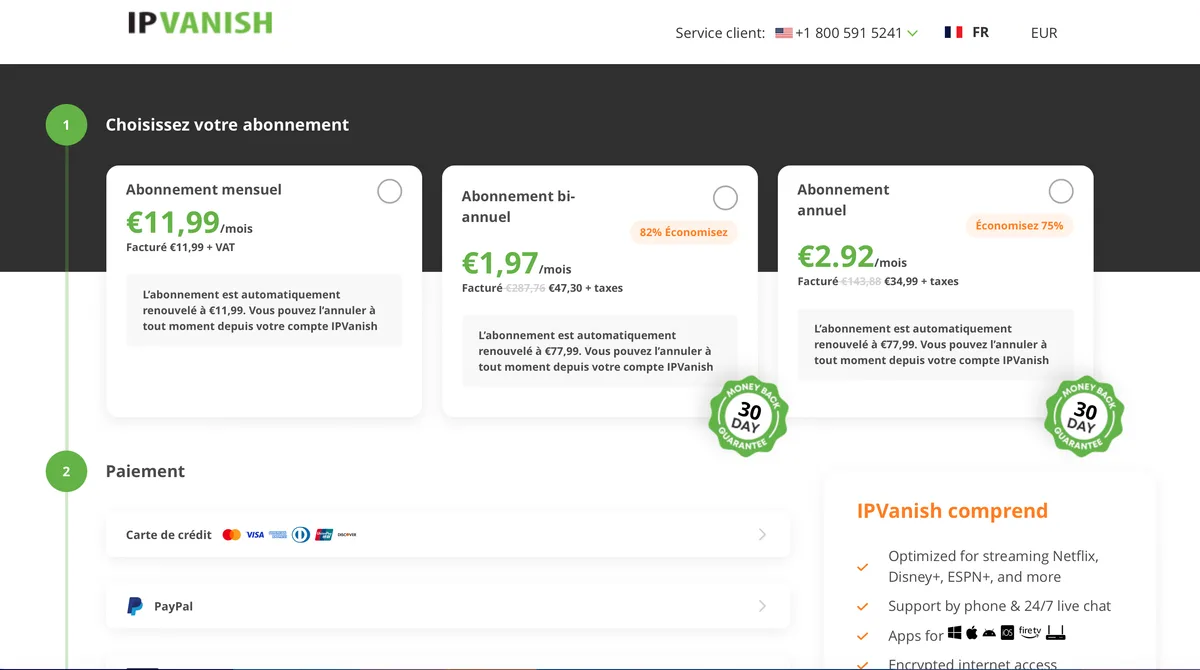Click the €1,97 per month price

tap(500, 263)
